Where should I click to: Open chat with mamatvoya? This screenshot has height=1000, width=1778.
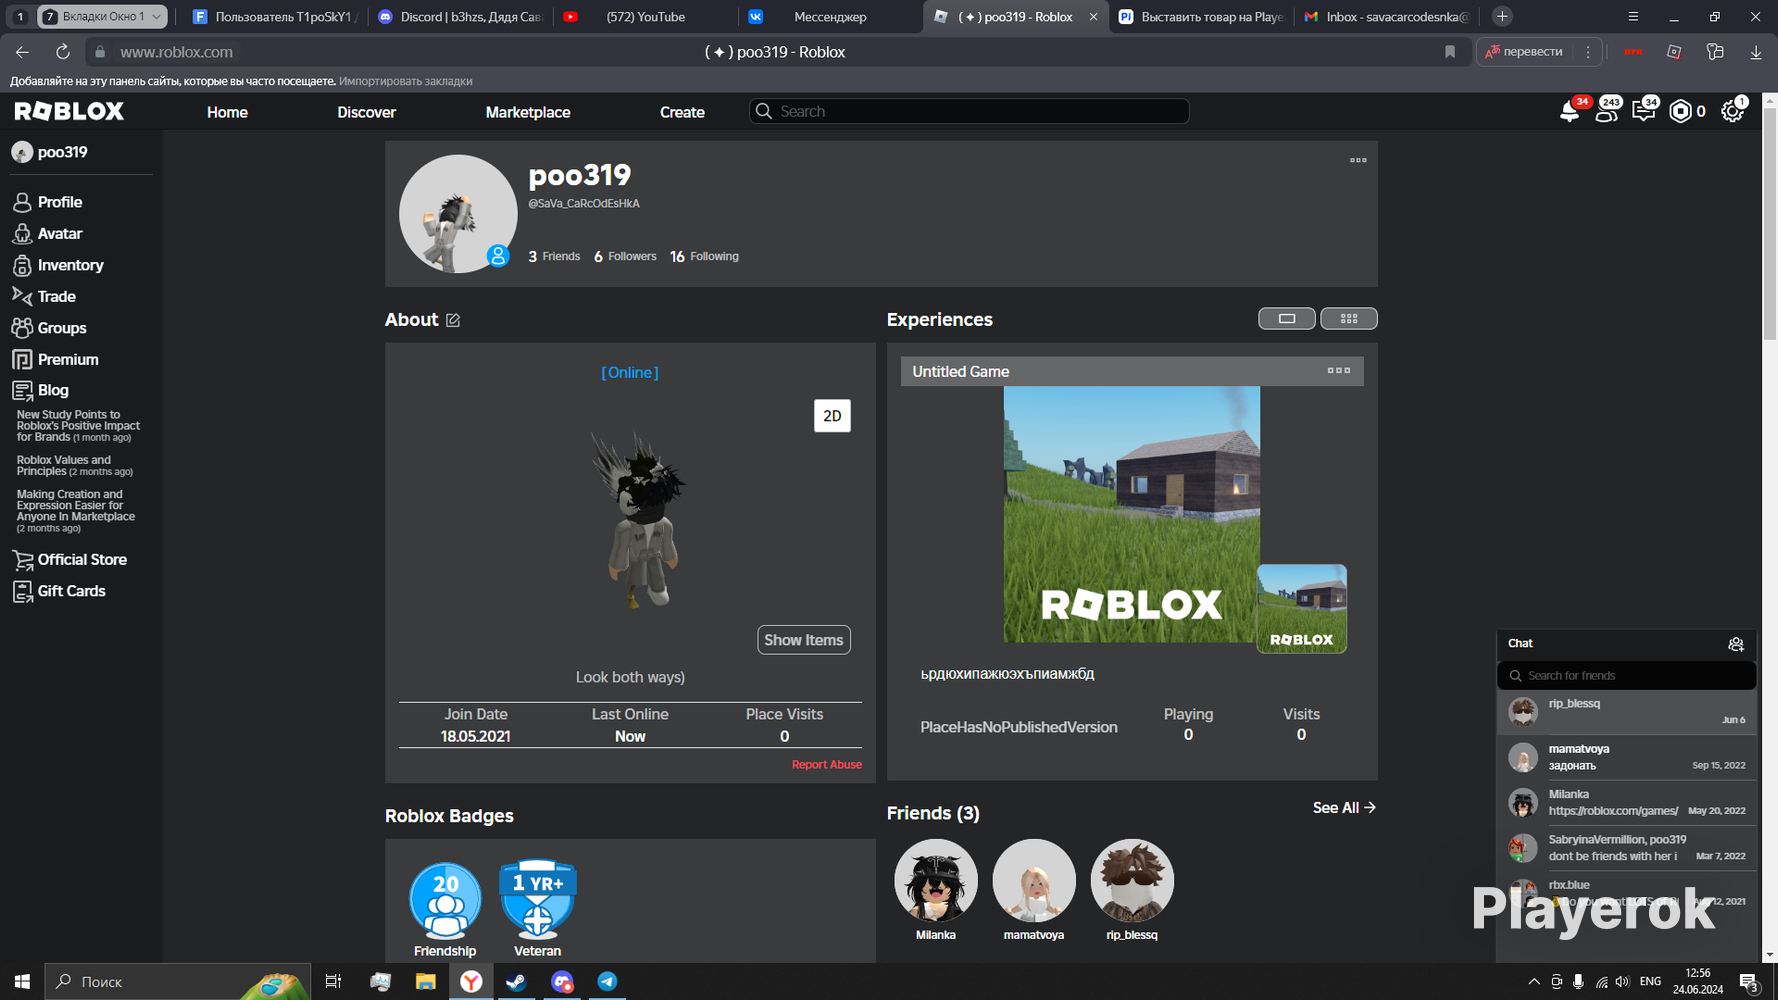pyautogui.click(x=1627, y=757)
